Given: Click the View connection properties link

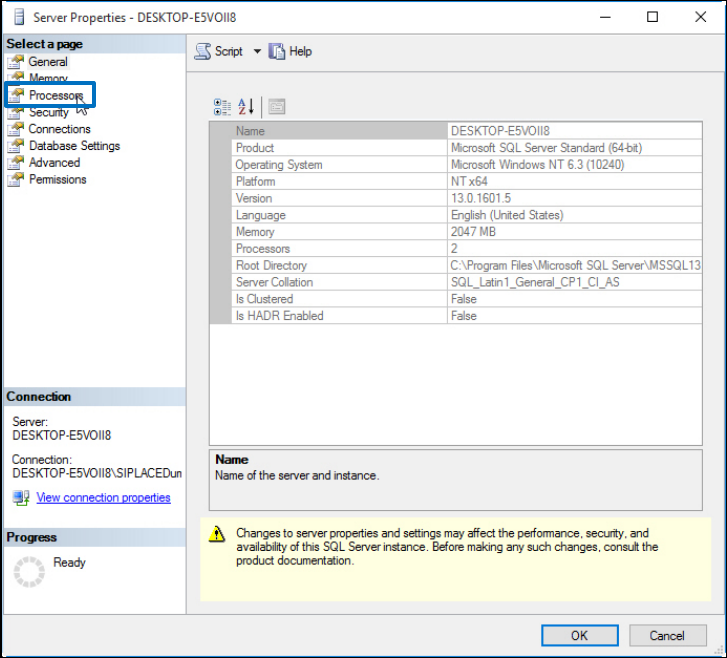Looking at the screenshot, I should [x=103, y=498].
